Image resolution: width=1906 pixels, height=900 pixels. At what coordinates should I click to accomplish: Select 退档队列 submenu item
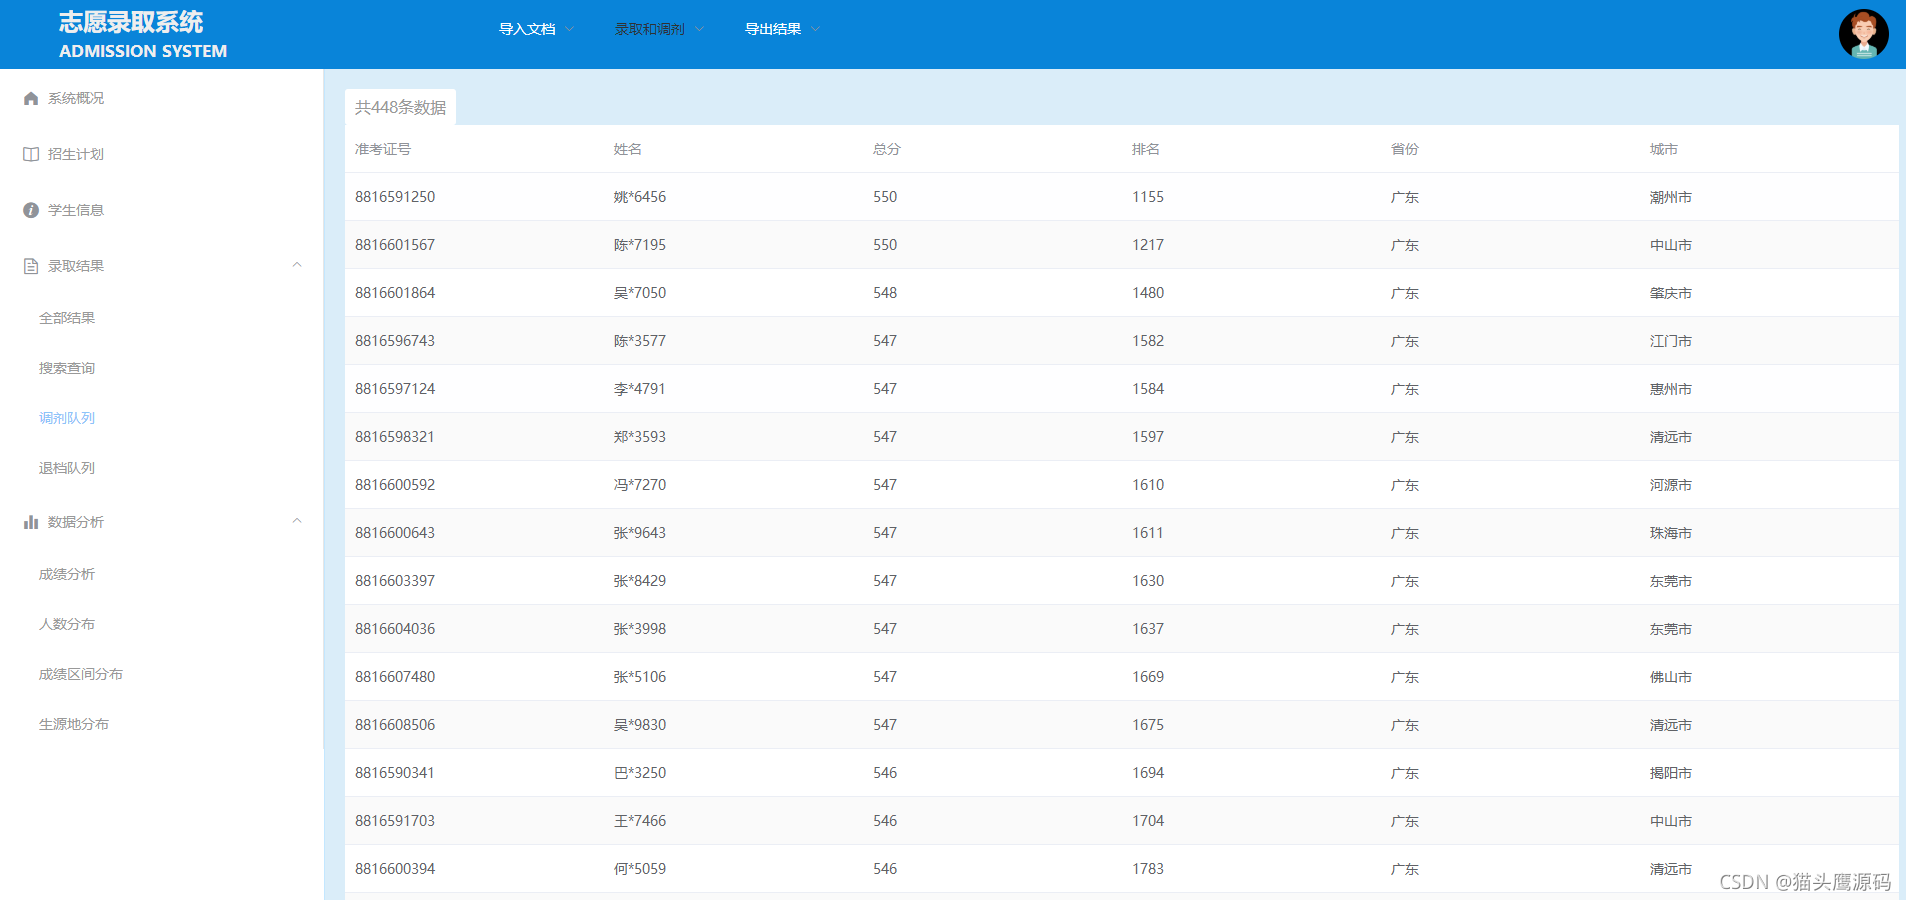67,468
